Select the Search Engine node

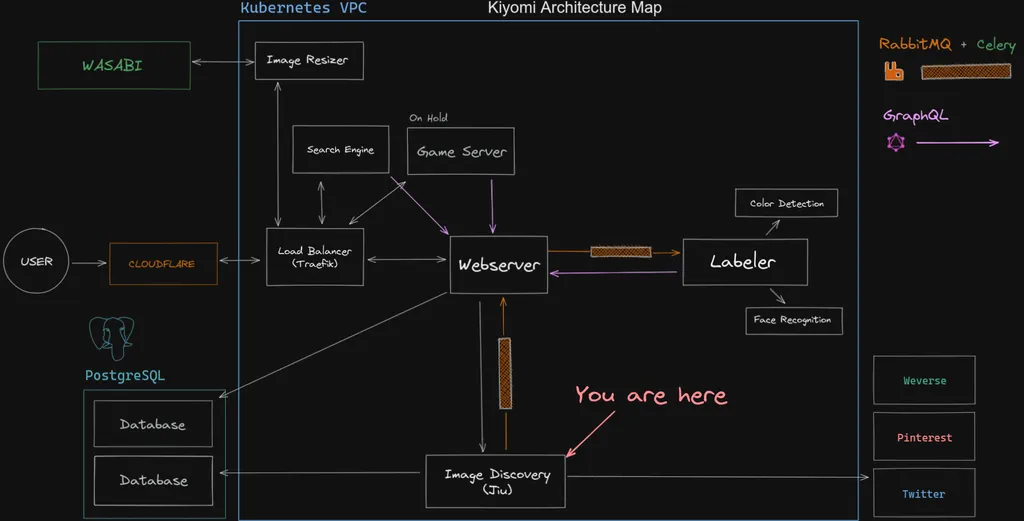[x=340, y=150]
